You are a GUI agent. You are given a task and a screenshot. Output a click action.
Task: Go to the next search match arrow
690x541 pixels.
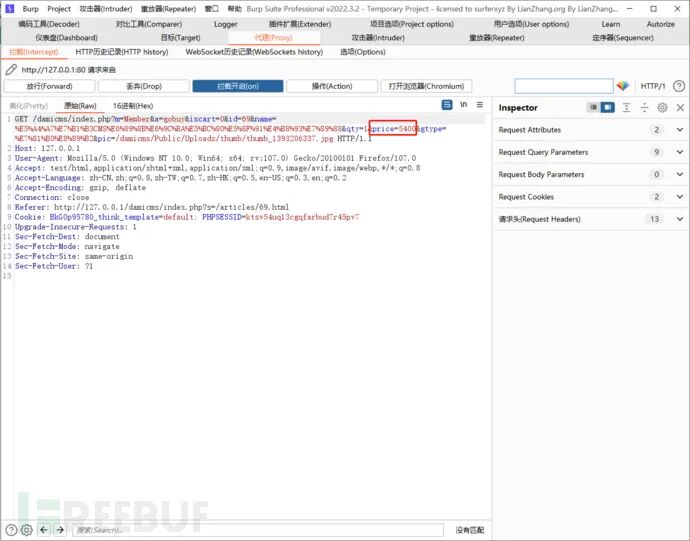click(60, 530)
